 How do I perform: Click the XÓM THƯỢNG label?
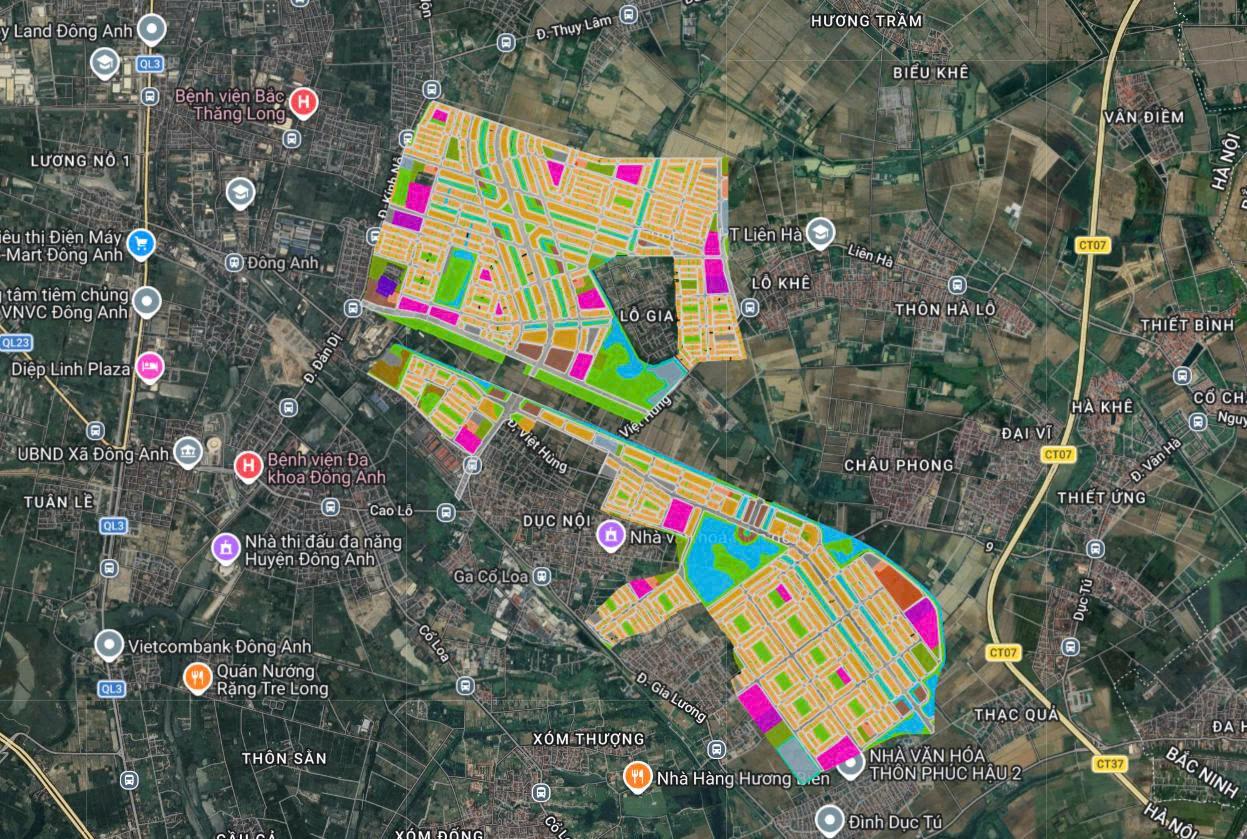(589, 739)
